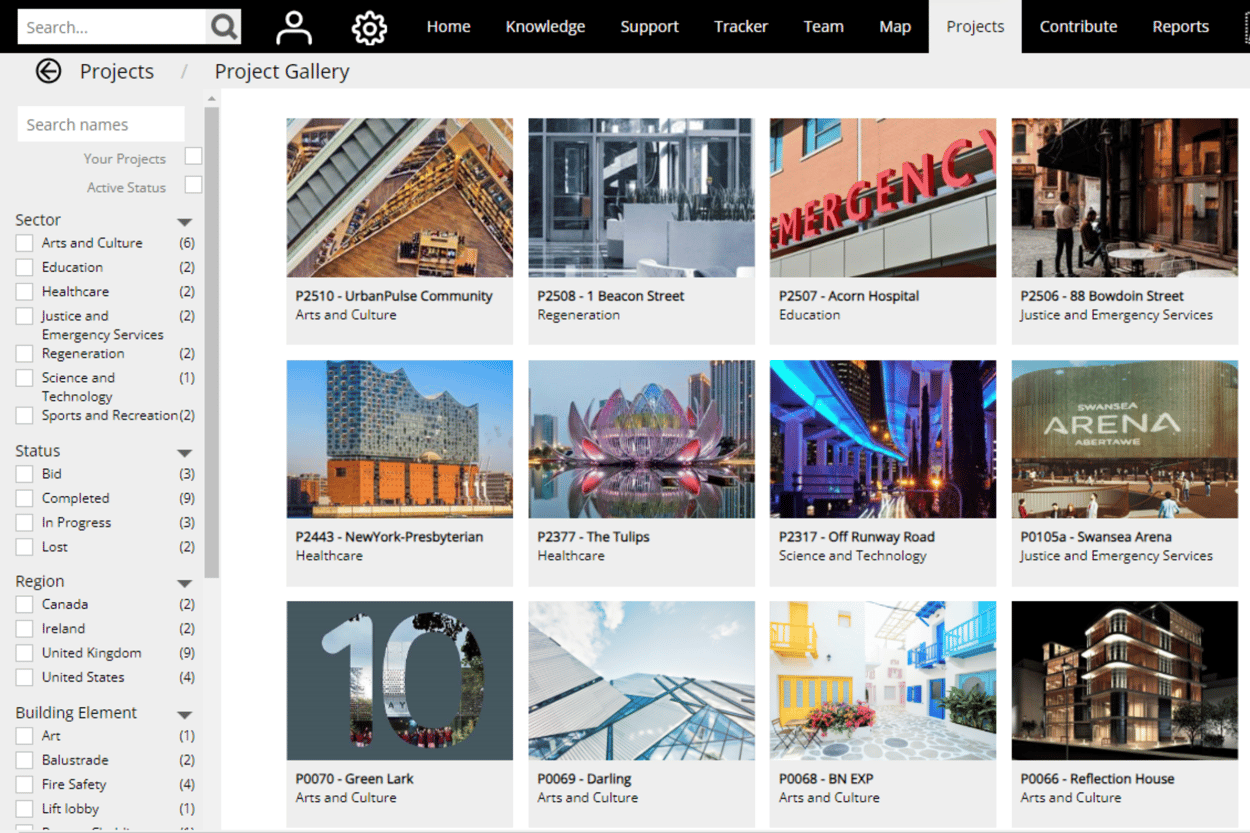
Task: Open P0069 Darling thumbnail
Action: 641,681
